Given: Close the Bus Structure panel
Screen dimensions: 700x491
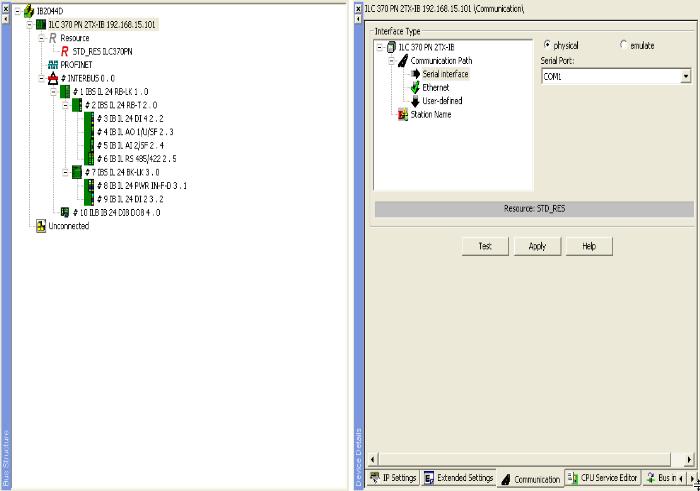Looking at the screenshot, I should [5, 8].
